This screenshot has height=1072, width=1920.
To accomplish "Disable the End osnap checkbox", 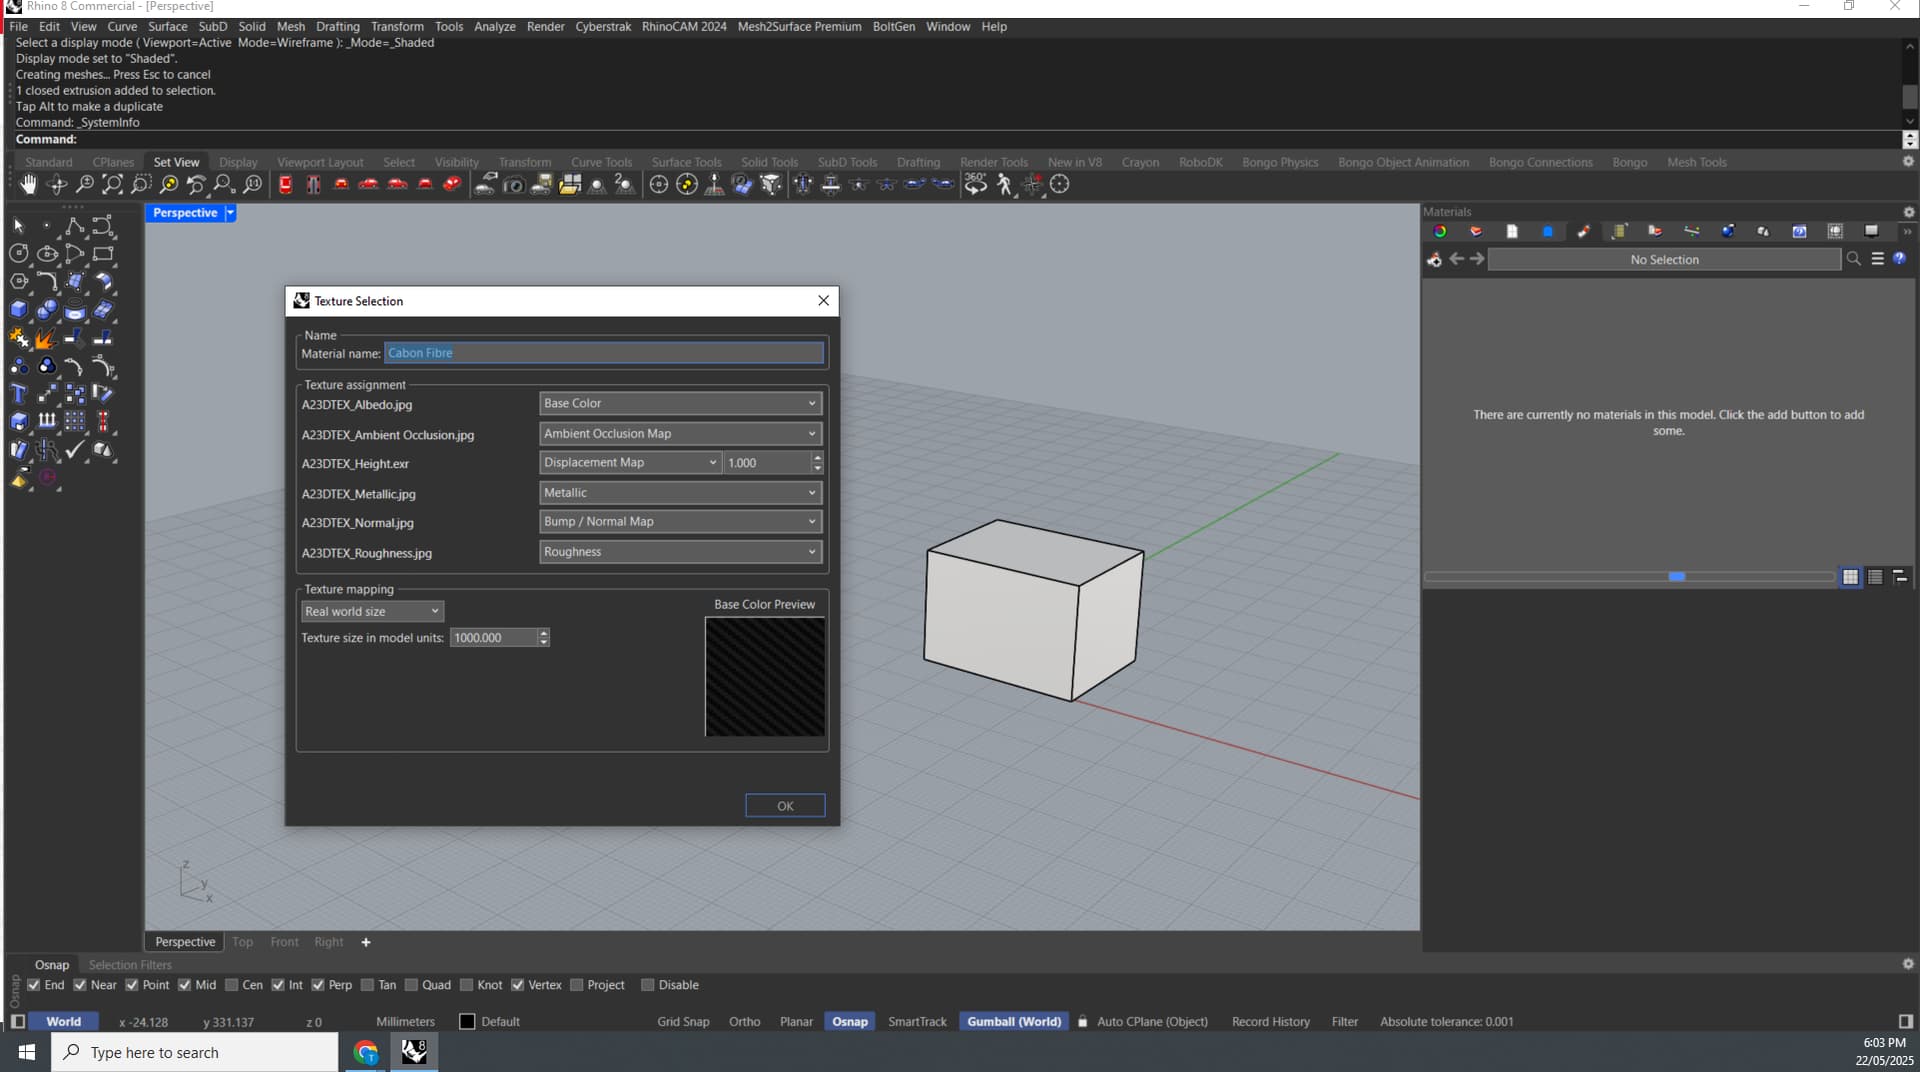I will 33,985.
